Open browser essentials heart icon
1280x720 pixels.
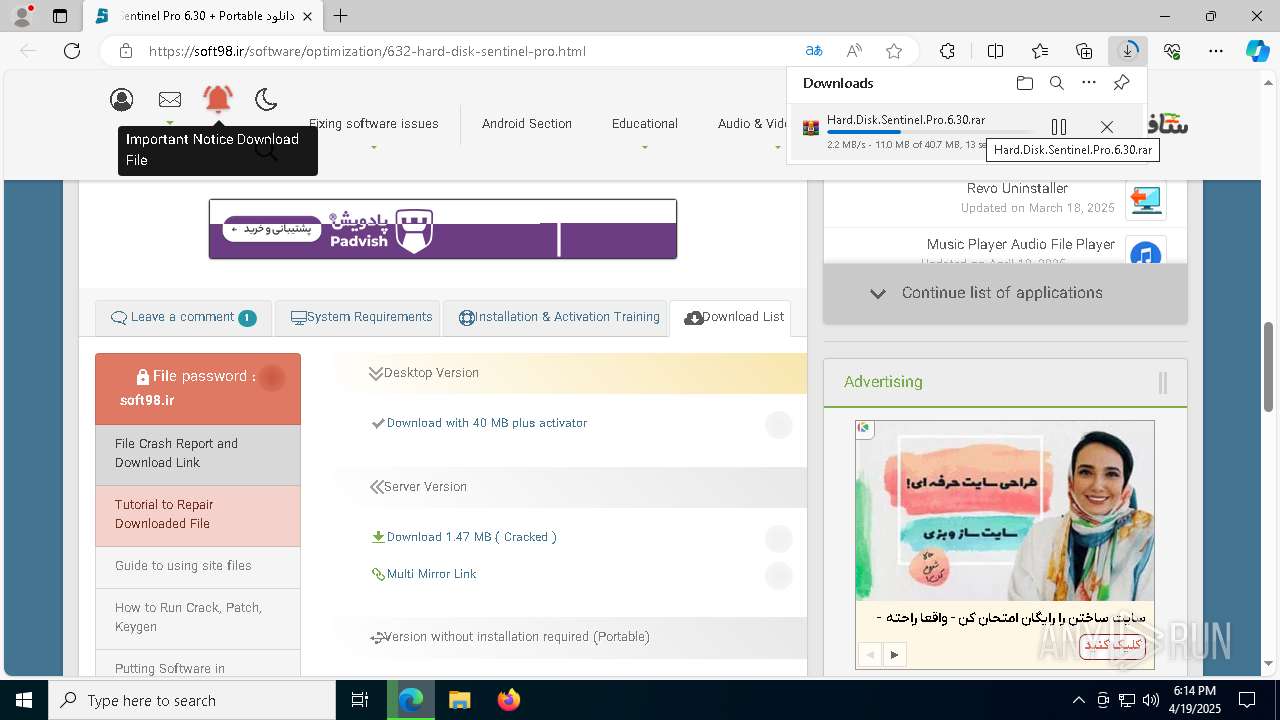tap(1172, 51)
